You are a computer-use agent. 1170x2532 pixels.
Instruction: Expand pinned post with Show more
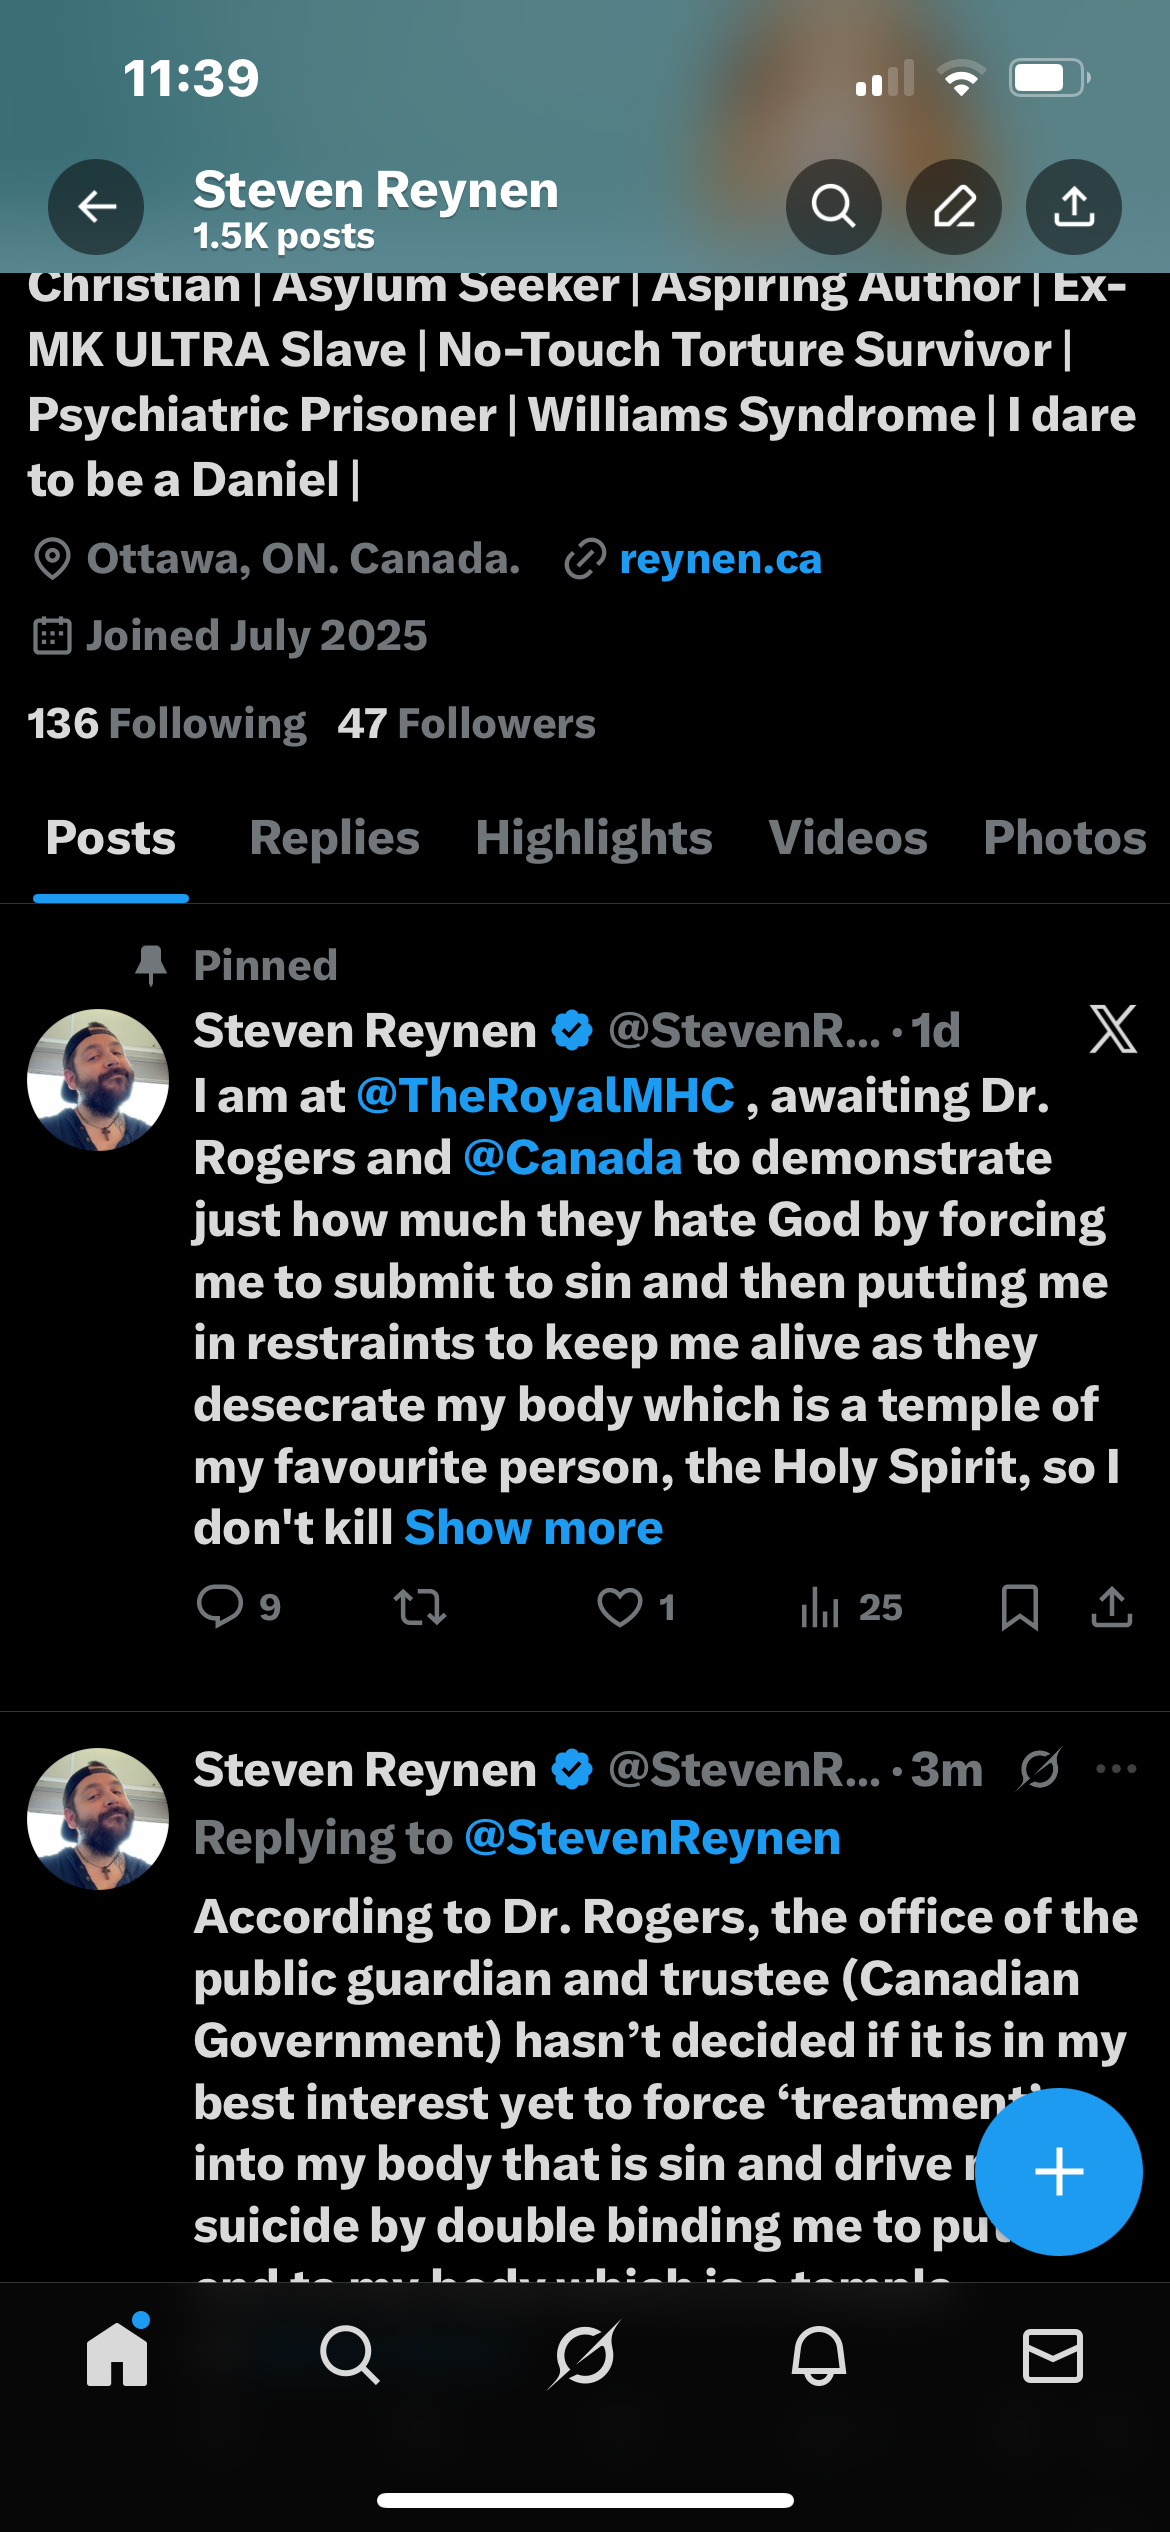[533, 1528]
